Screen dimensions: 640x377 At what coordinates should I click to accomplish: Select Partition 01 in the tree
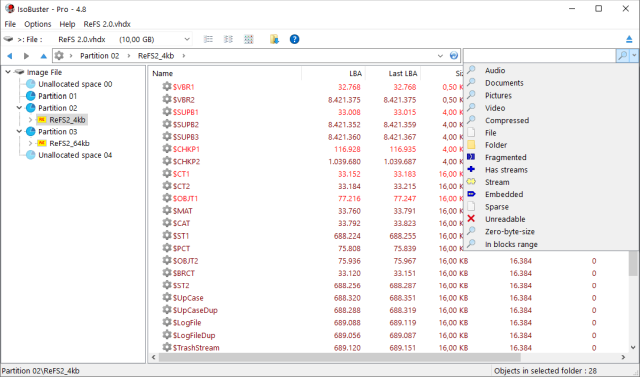[57, 96]
